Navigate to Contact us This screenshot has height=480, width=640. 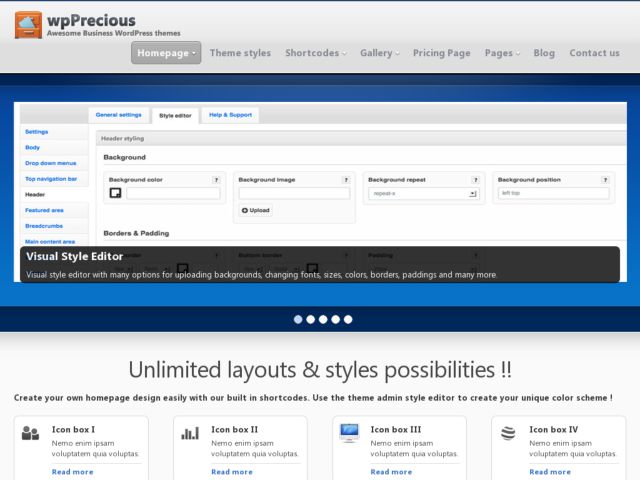[595, 53]
